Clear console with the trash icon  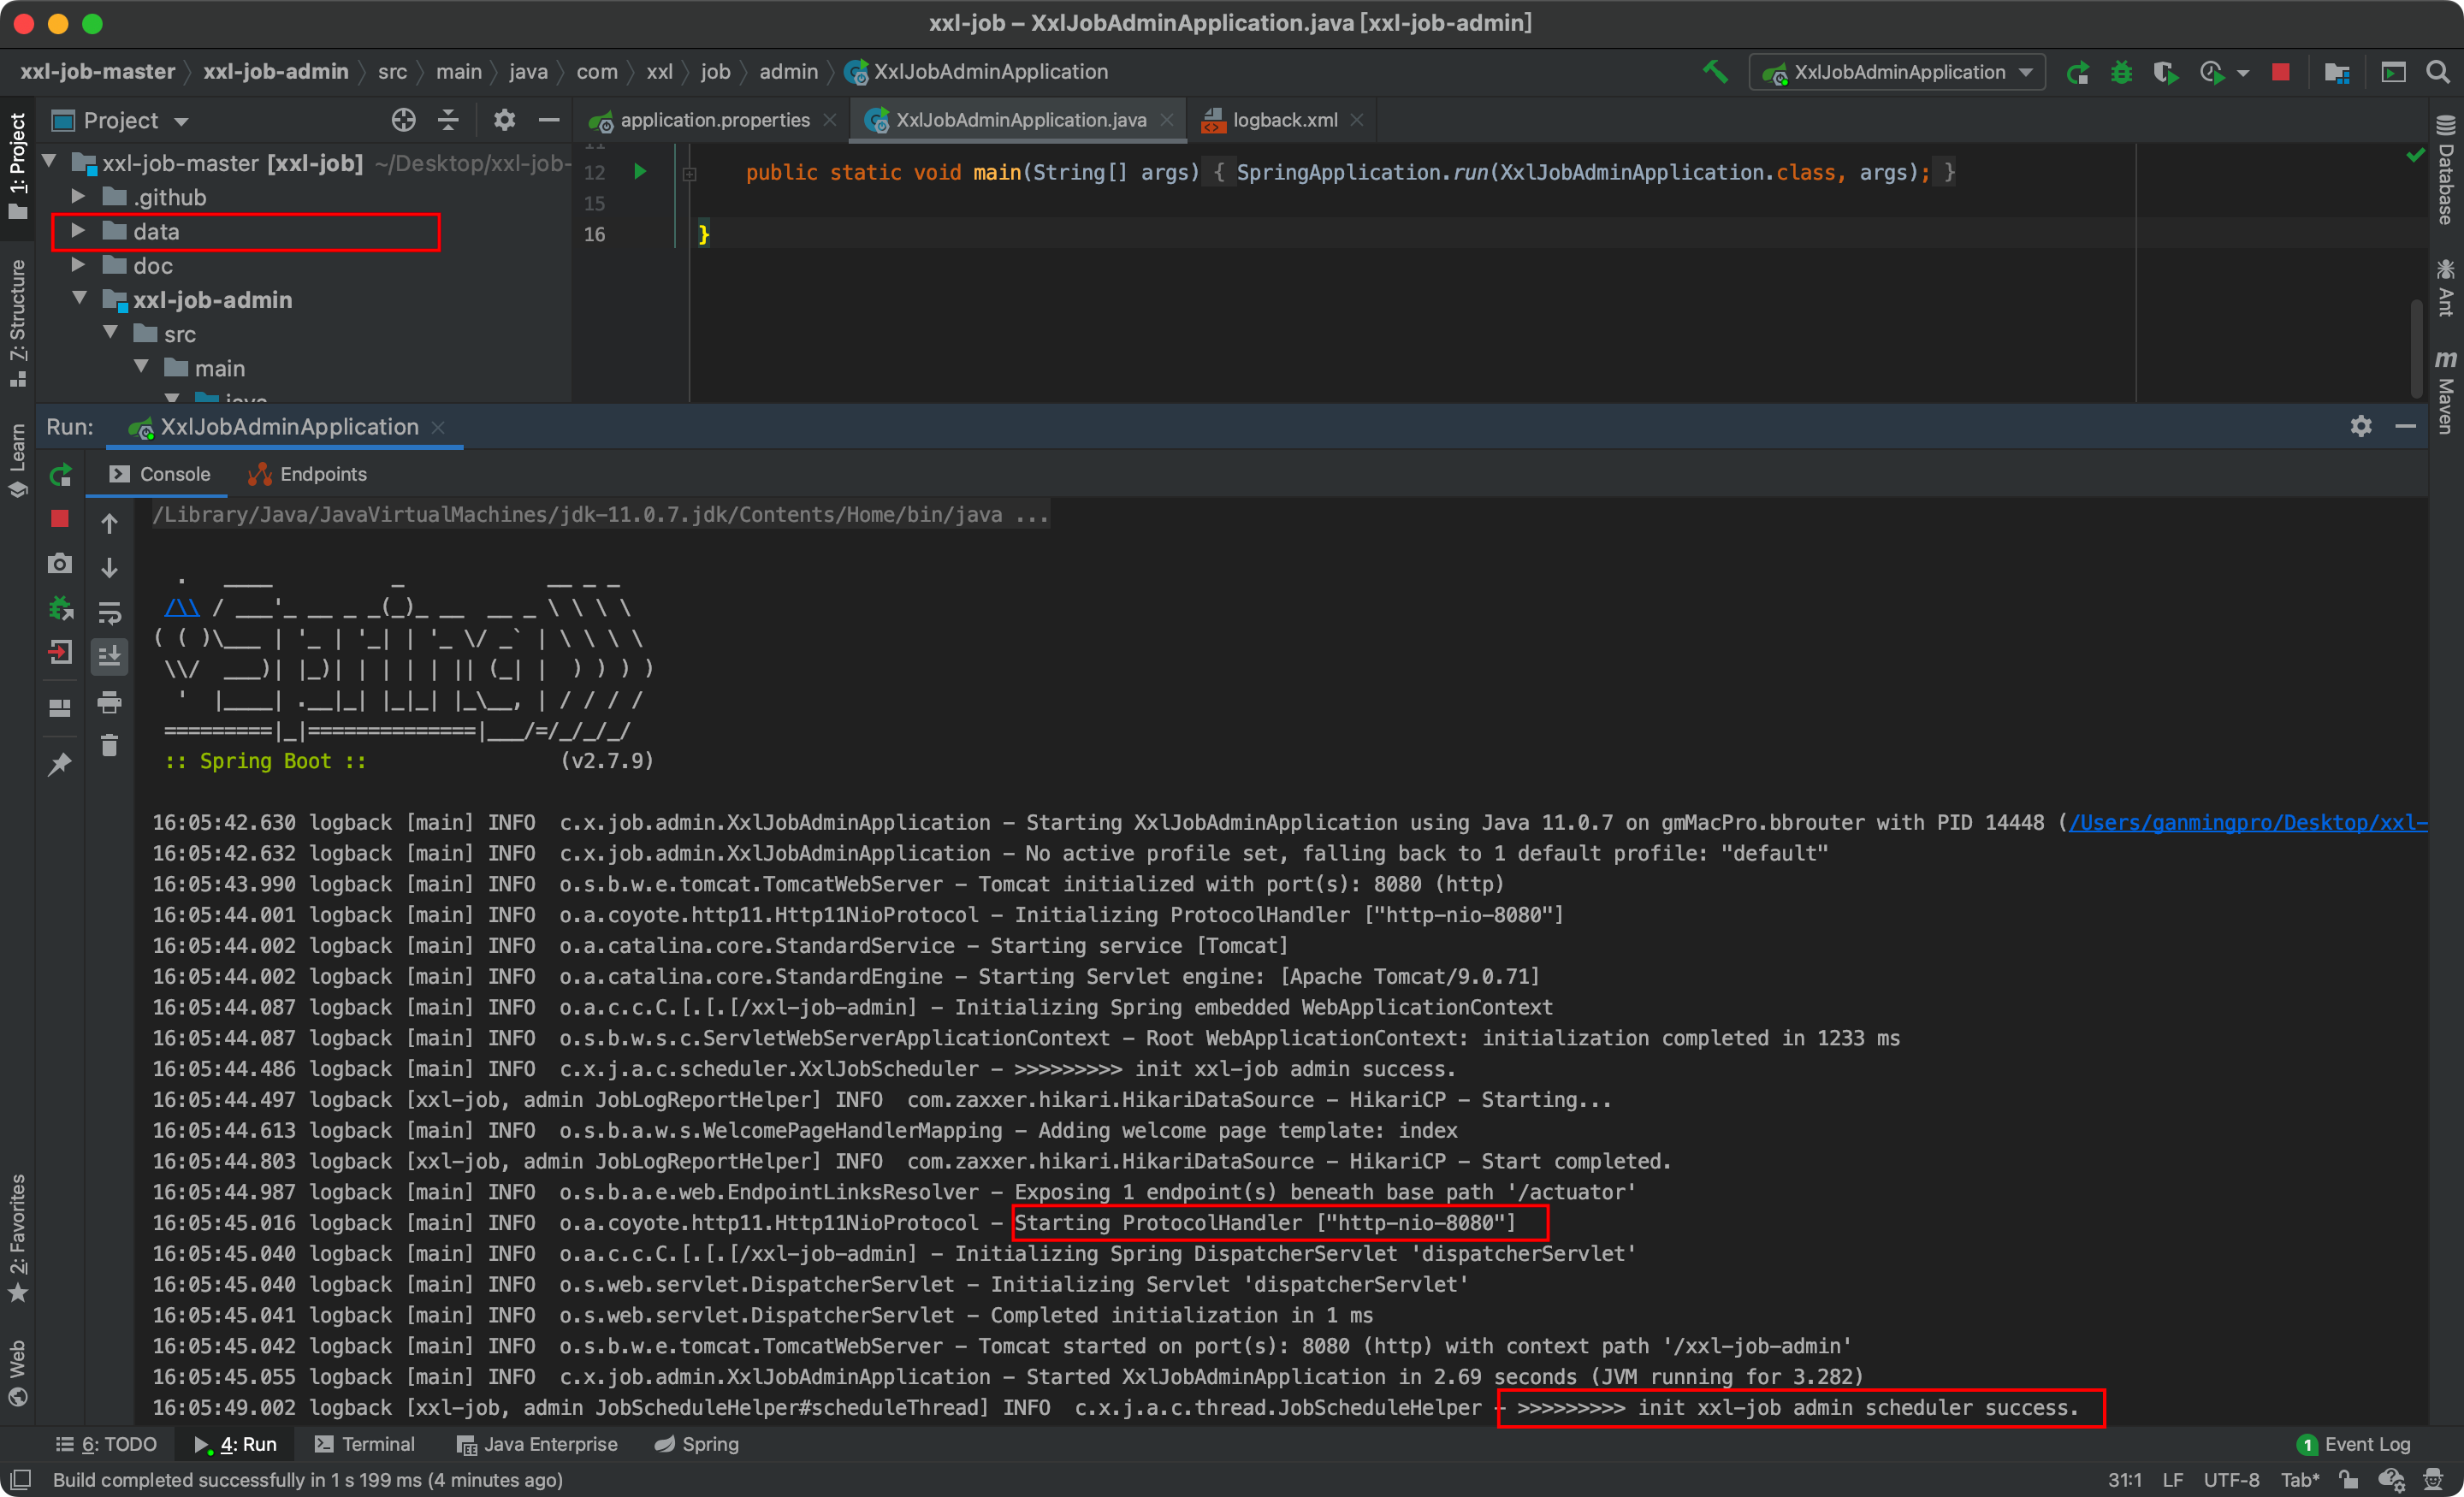pos(110,746)
